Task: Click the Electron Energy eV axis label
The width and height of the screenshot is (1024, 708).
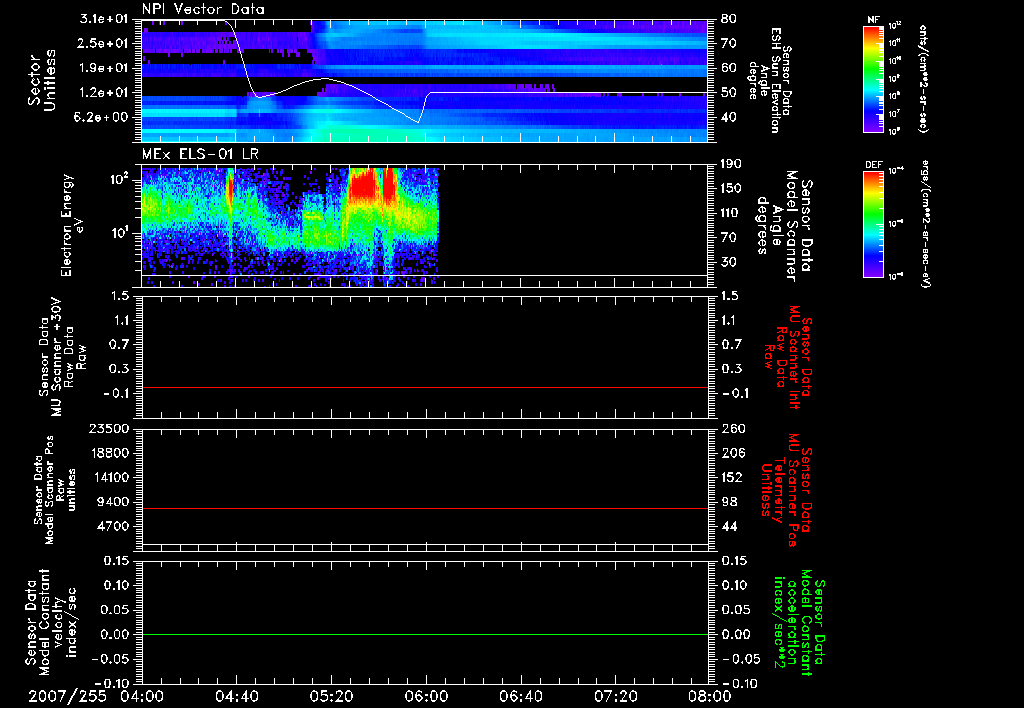Action: [x=71, y=225]
